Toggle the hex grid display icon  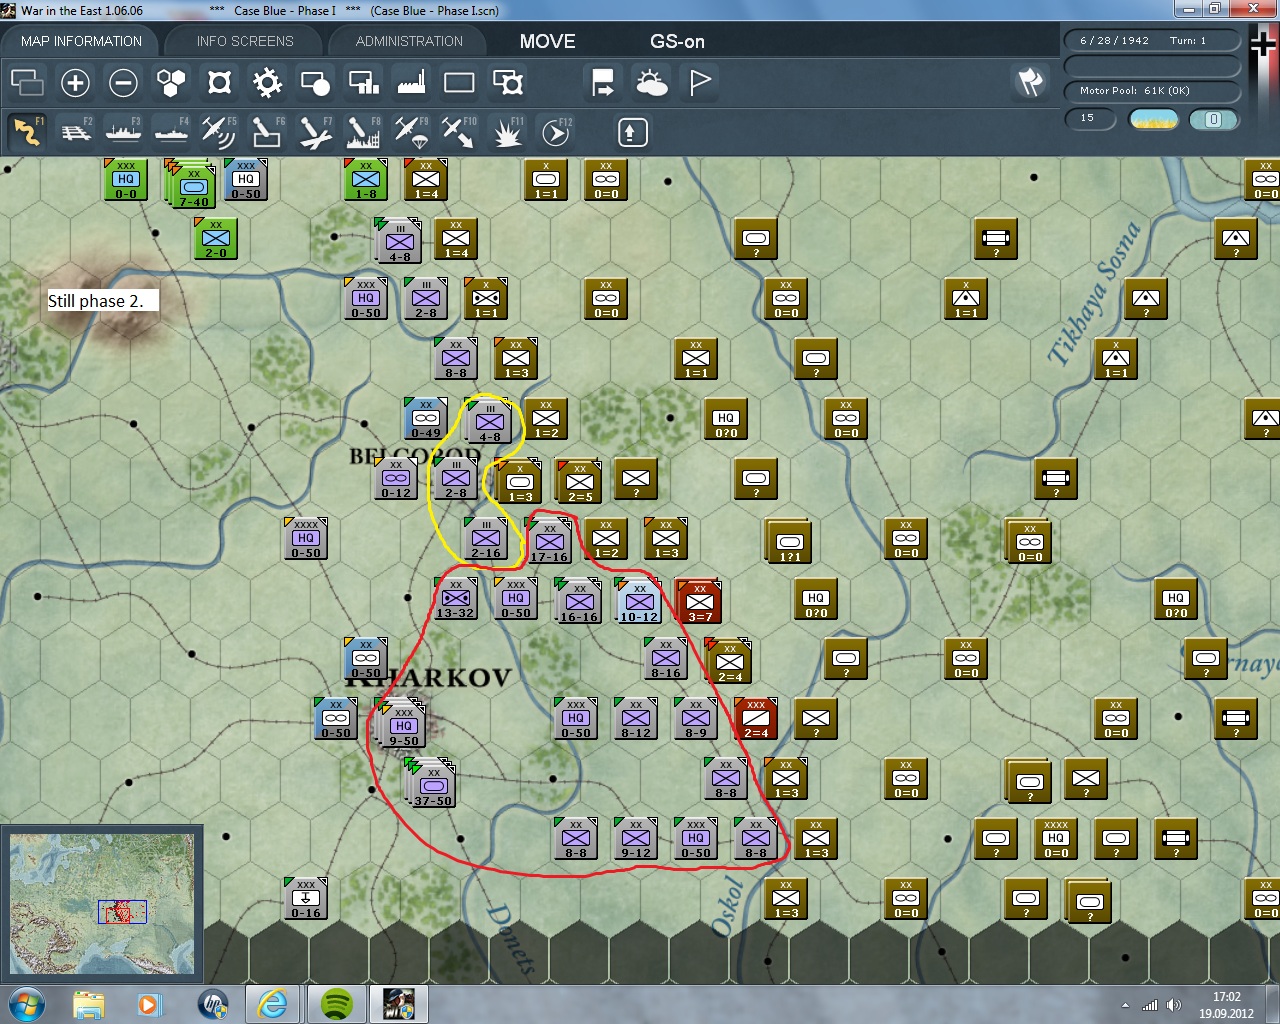pyautogui.click(x=171, y=82)
